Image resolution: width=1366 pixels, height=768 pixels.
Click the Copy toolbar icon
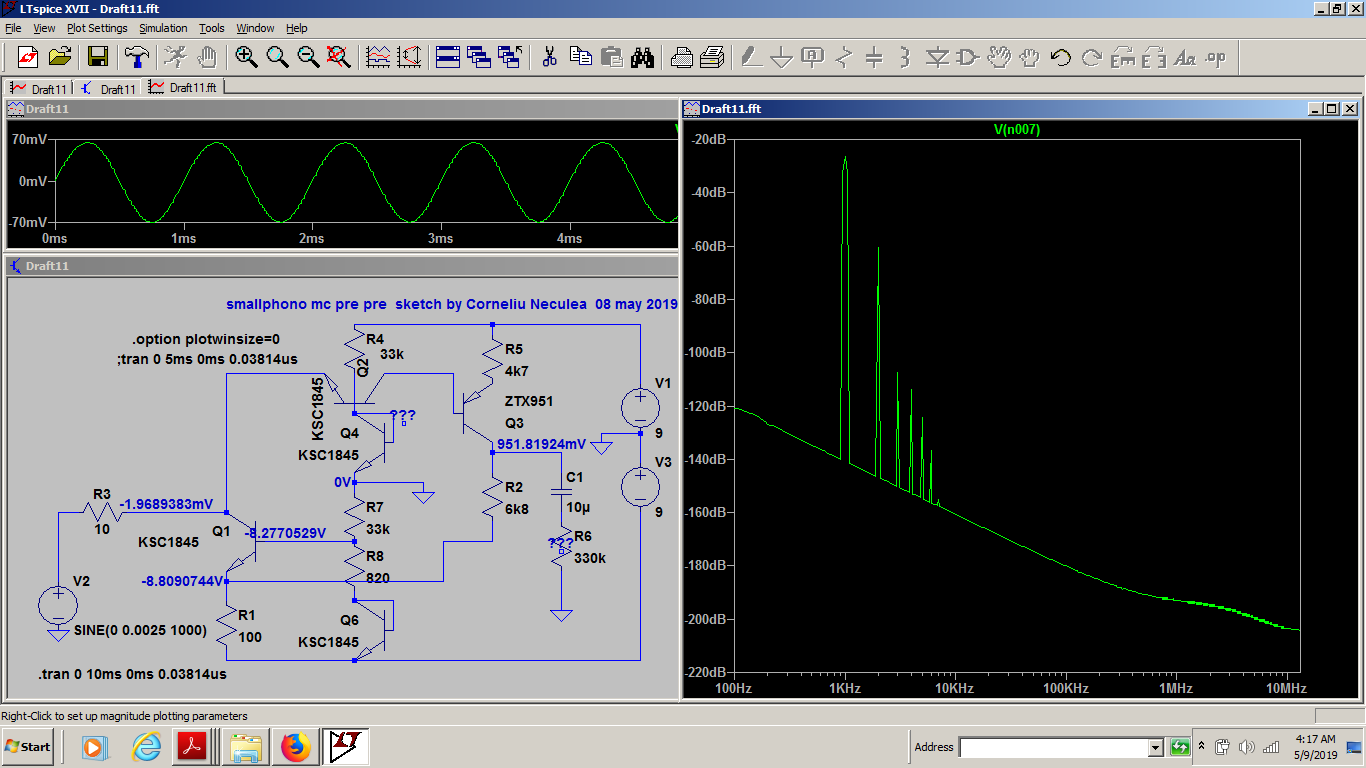[580, 57]
